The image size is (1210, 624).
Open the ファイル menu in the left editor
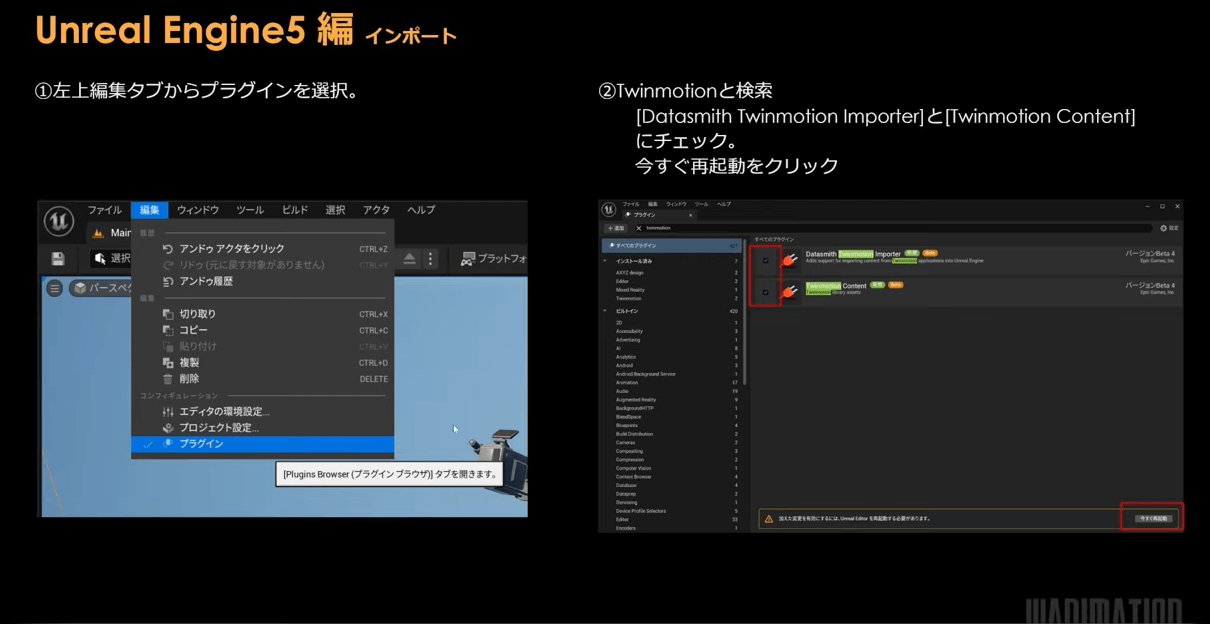pos(105,210)
